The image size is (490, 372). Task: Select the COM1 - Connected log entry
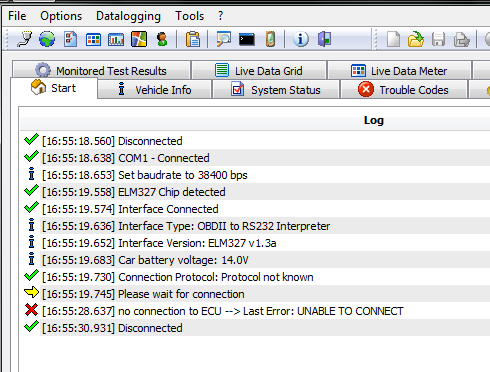click(x=255, y=158)
